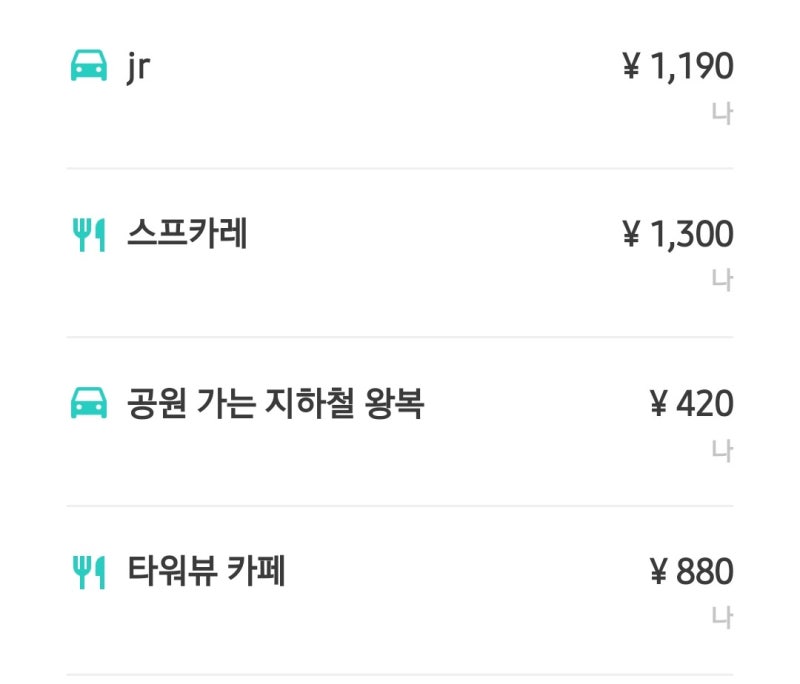This screenshot has width=800, height=684.
Task: Click the 나 label under ¥ 420
Action: [722, 451]
